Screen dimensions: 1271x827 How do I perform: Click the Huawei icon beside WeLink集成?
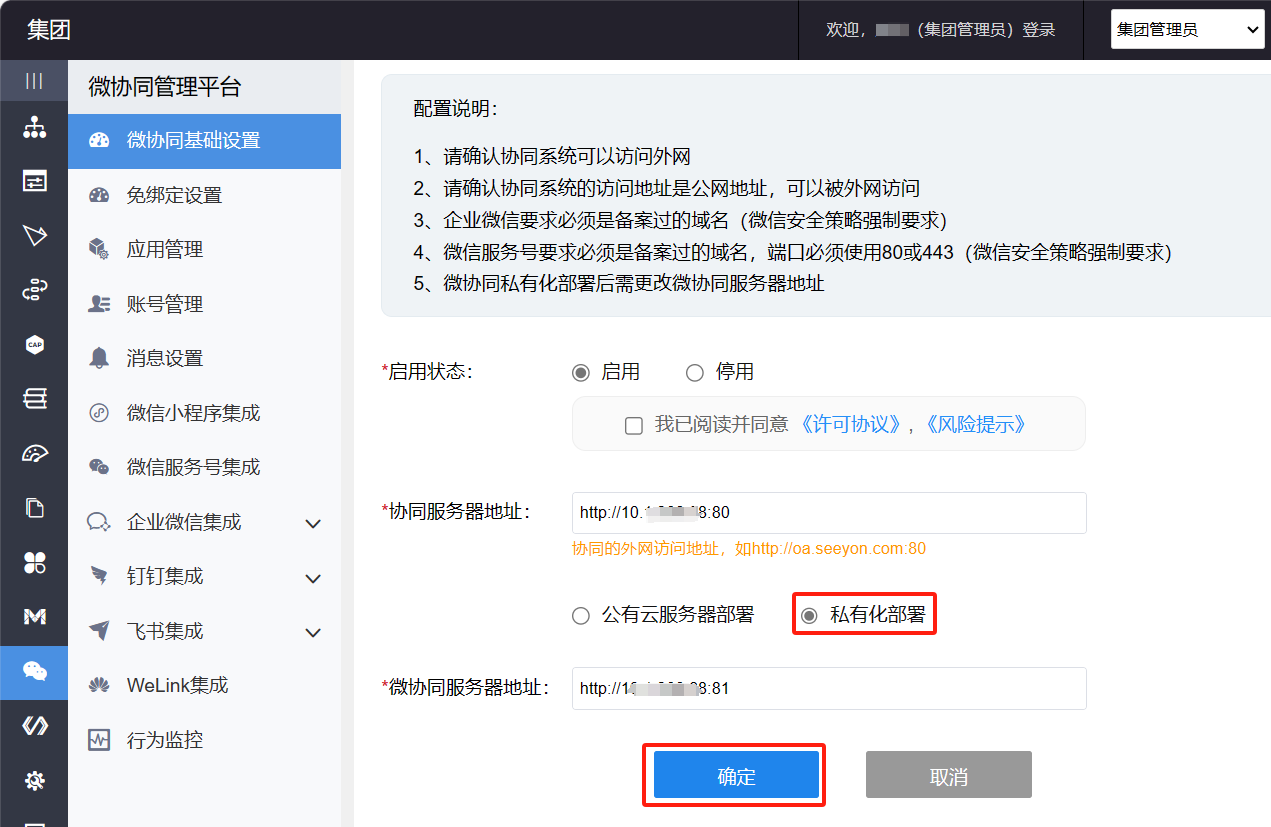99,685
